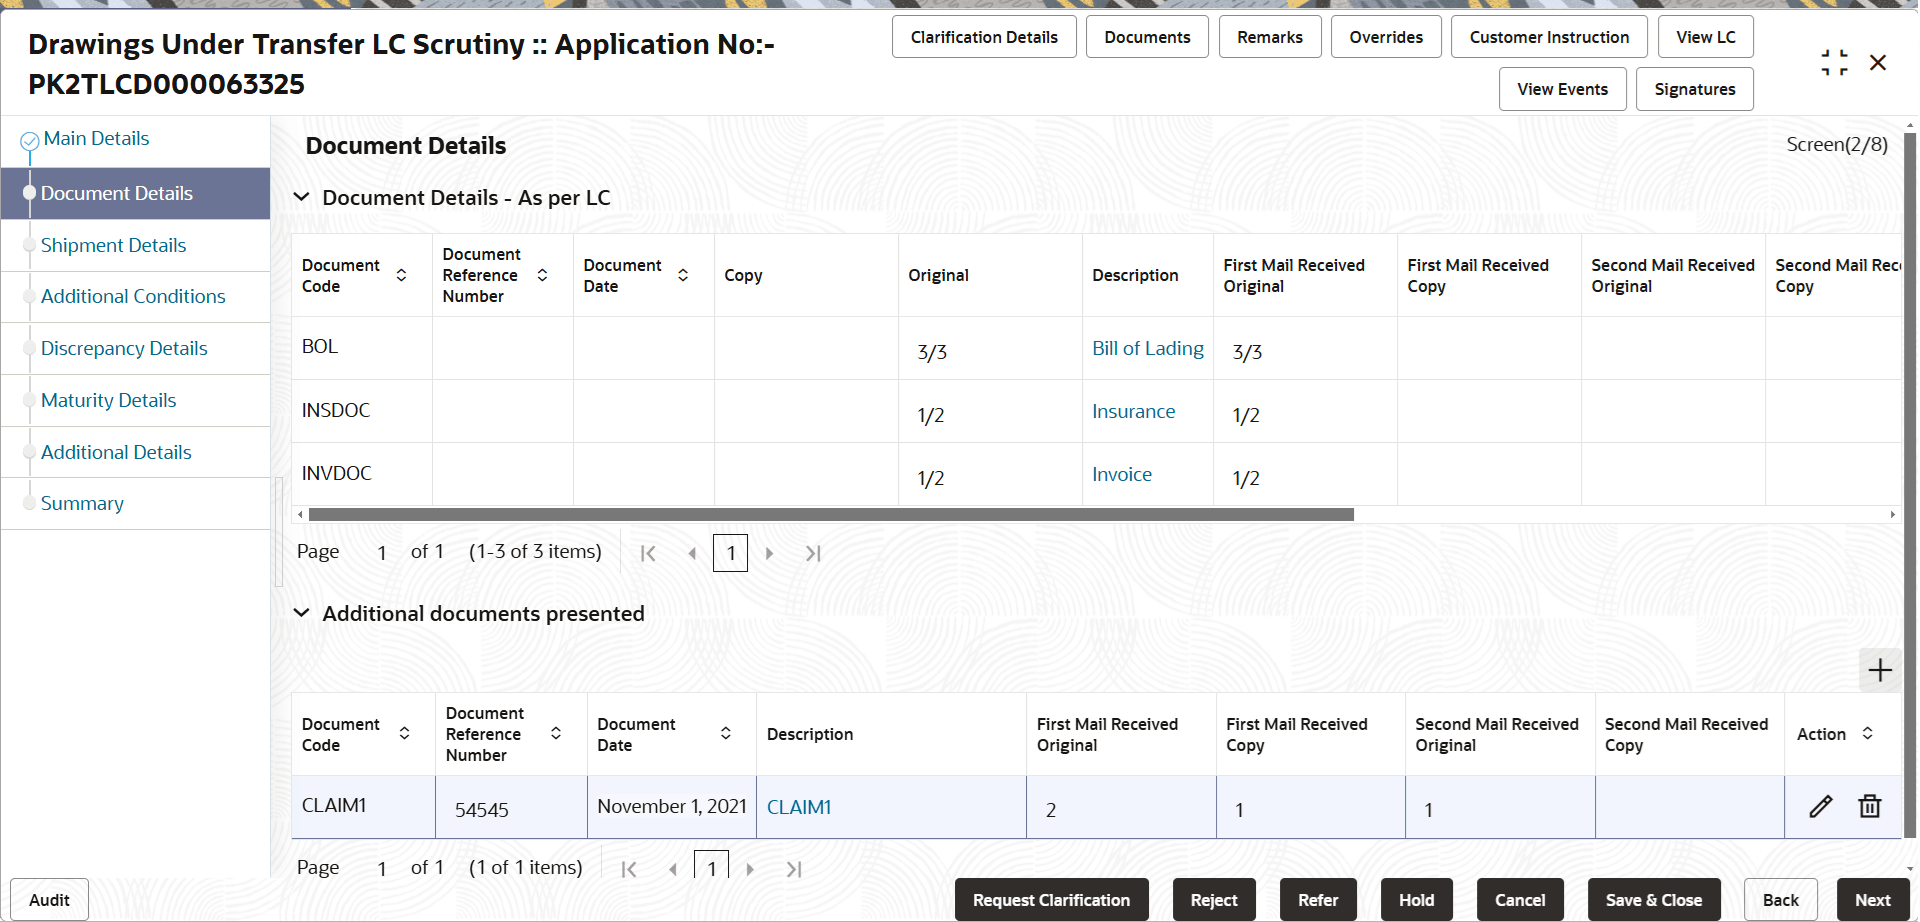
Task: Collapse the Additional documents presented section
Action: [302, 613]
